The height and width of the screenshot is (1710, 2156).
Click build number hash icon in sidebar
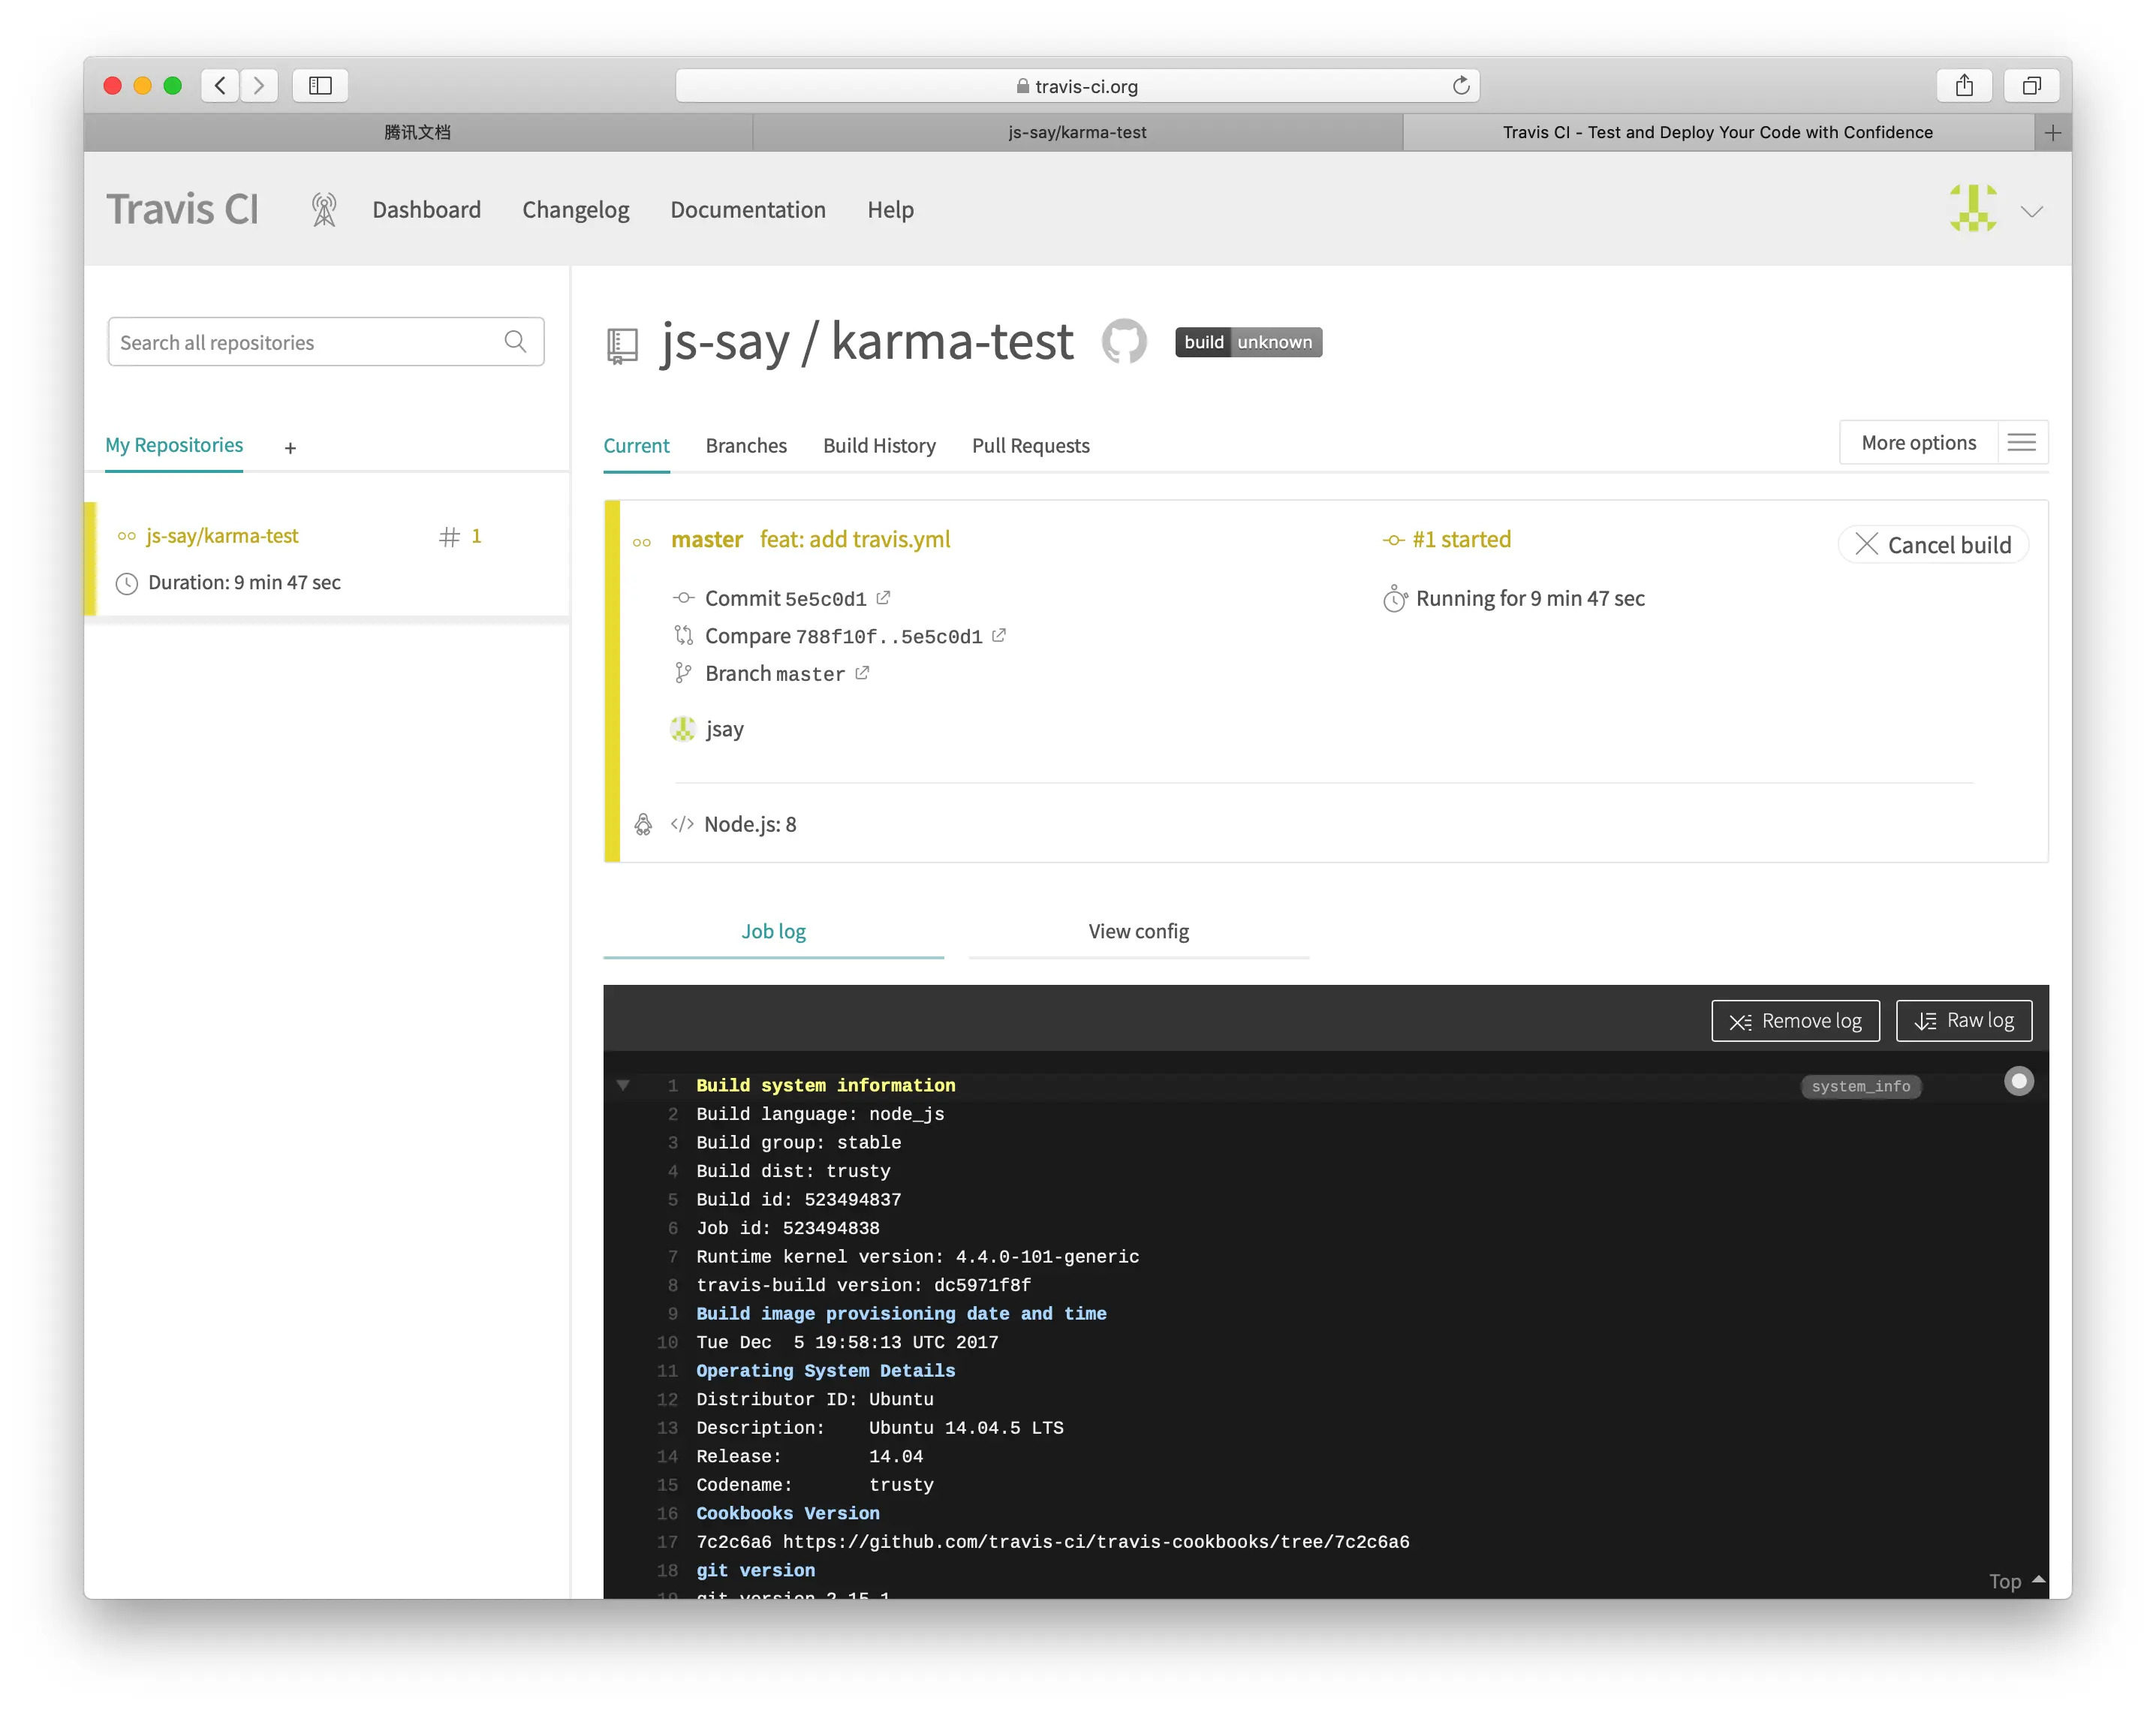point(449,537)
